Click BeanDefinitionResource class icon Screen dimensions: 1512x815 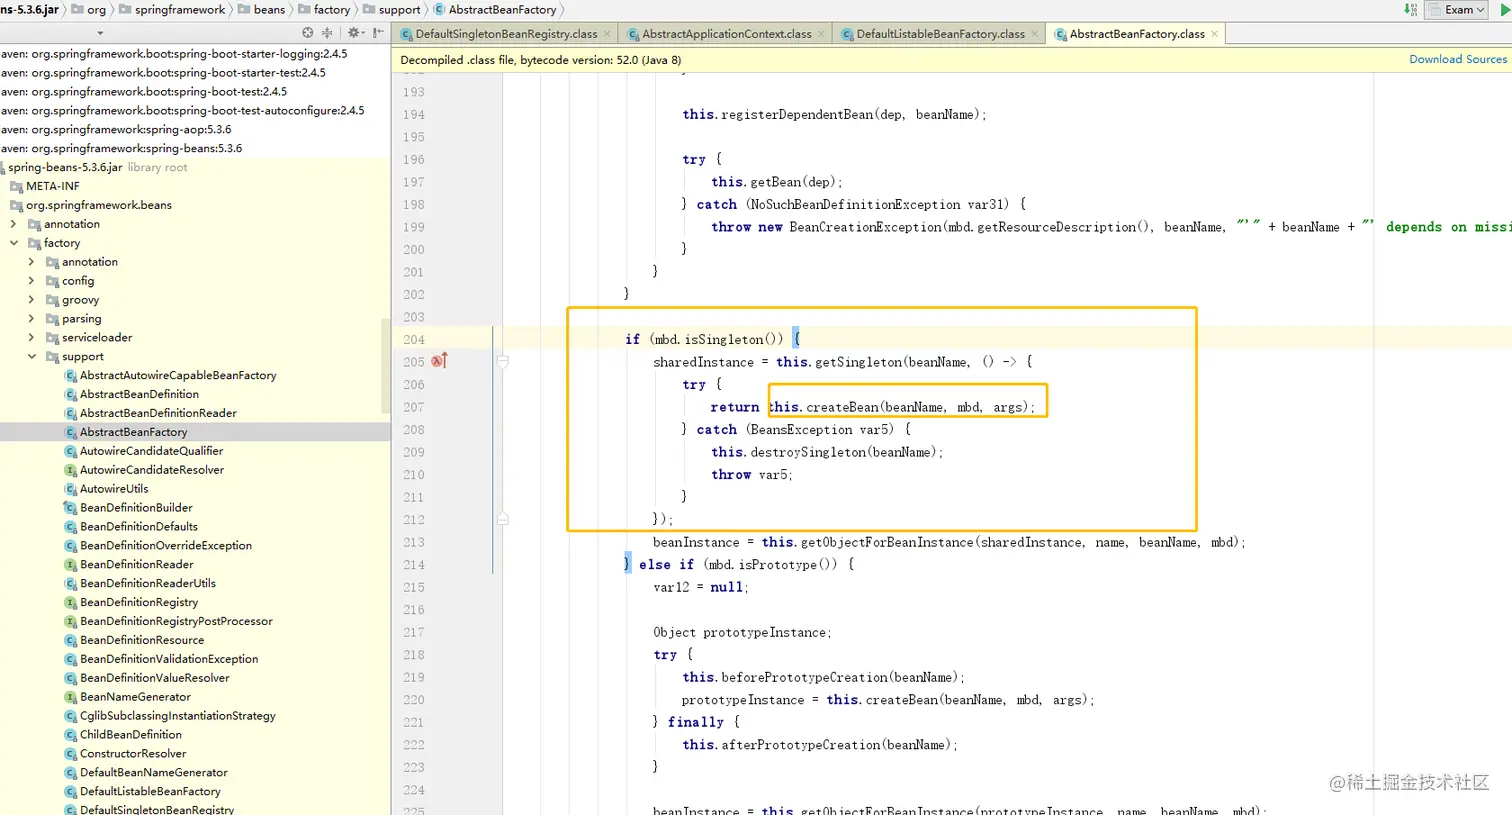71,641
